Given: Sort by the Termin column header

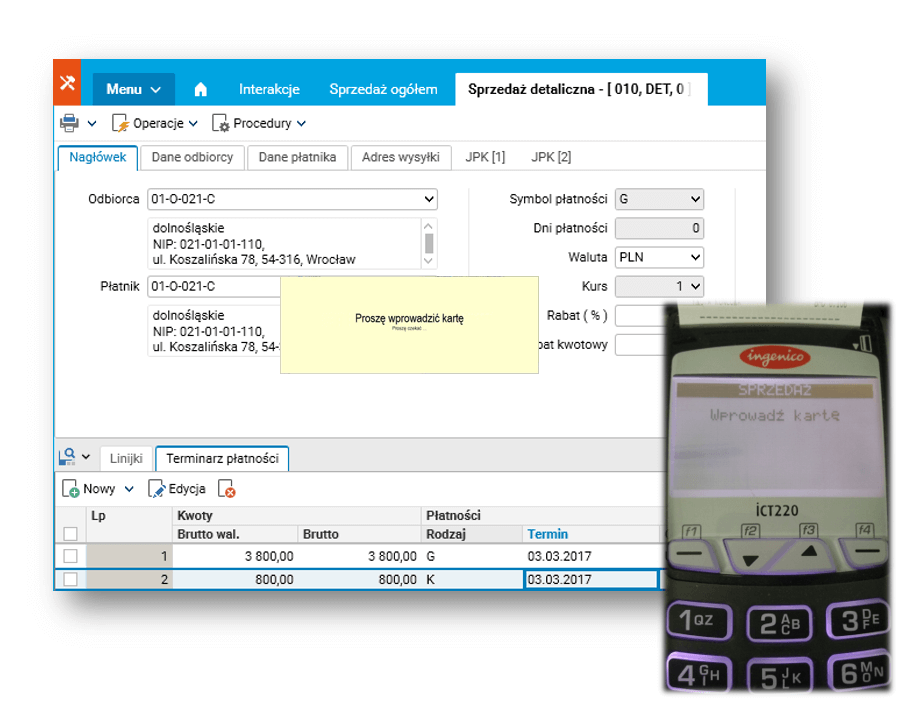Looking at the screenshot, I should coord(591,534).
